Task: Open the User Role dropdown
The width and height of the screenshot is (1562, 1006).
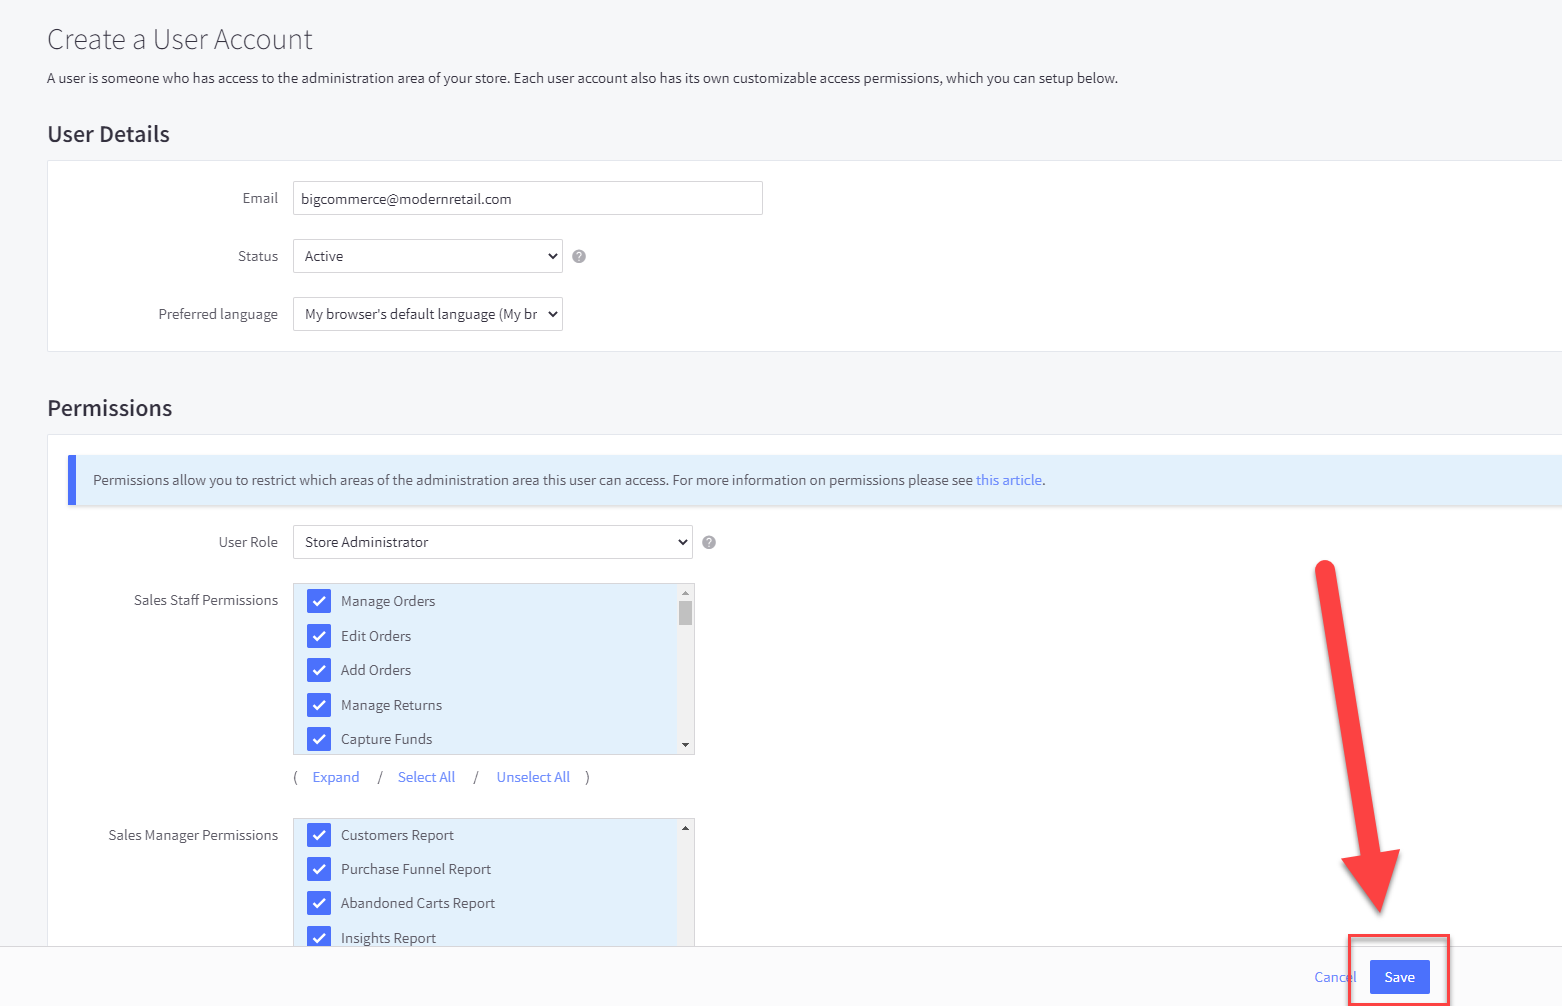Action: click(x=493, y=542)
